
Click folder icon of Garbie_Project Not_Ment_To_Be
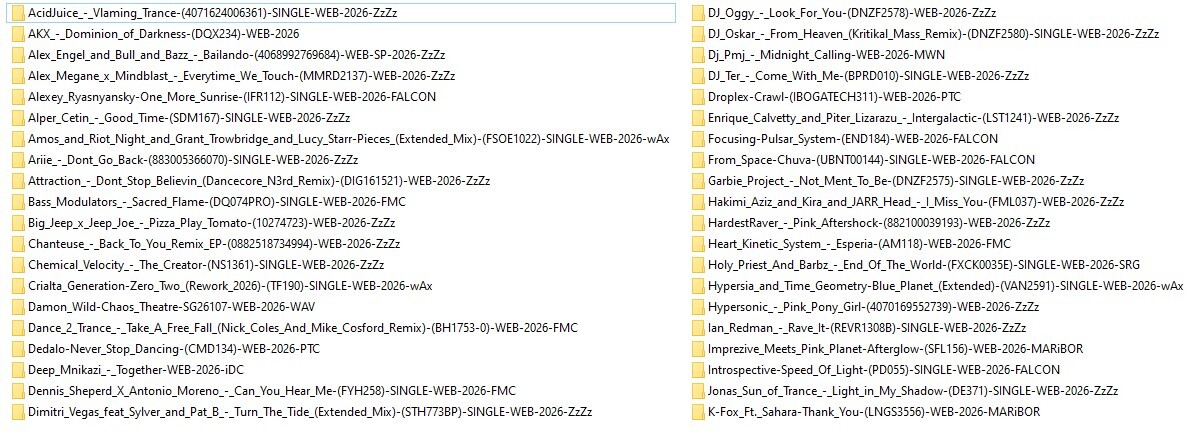pyautogui.click(x=697, y=181)
